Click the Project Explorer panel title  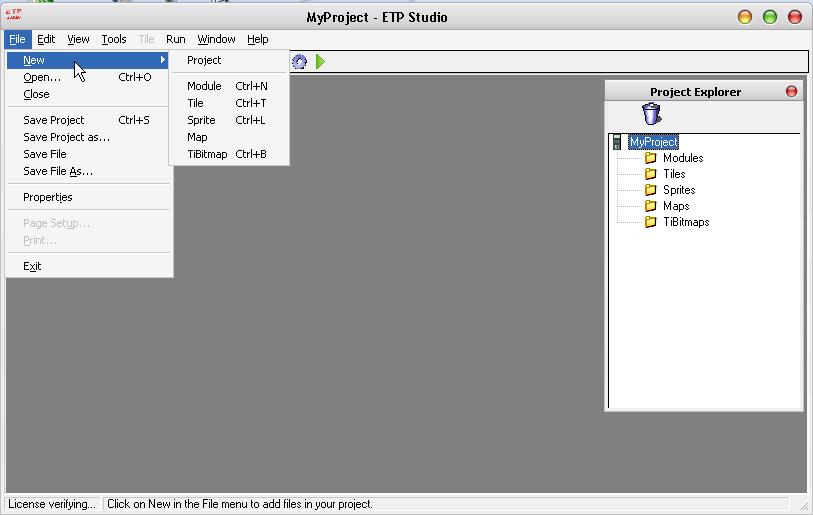695,92
